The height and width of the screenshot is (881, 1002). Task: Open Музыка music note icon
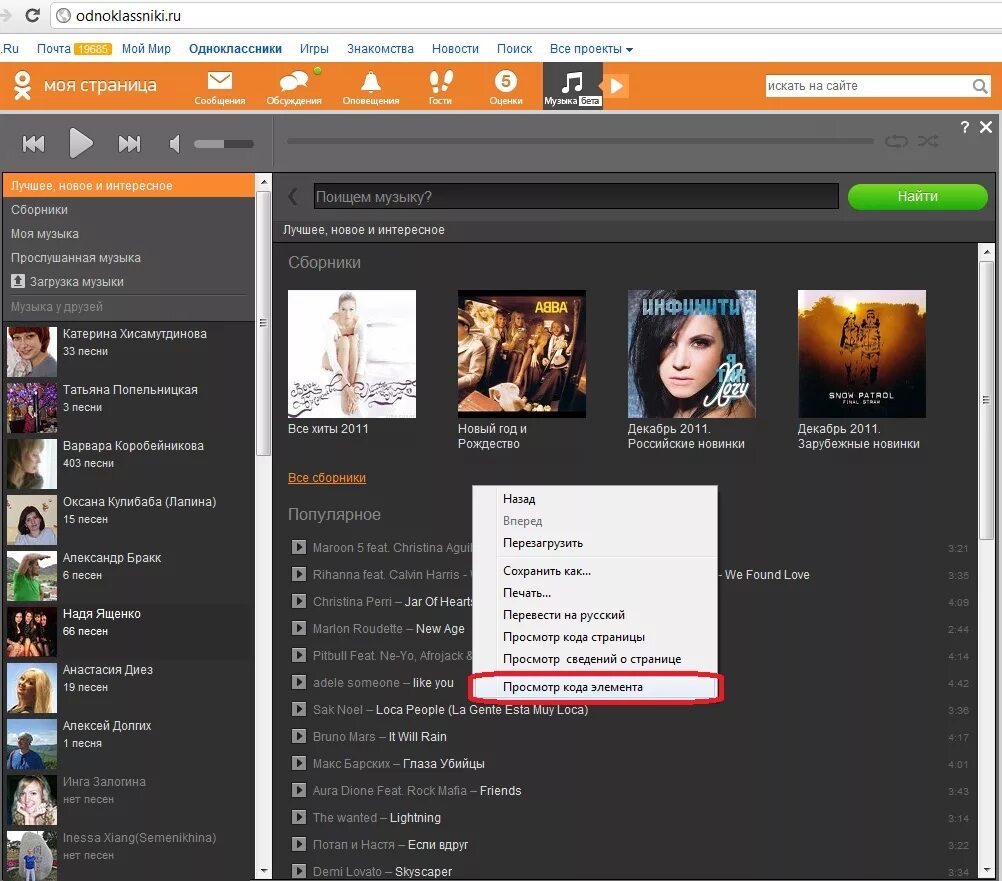click(x=572, y=86)
